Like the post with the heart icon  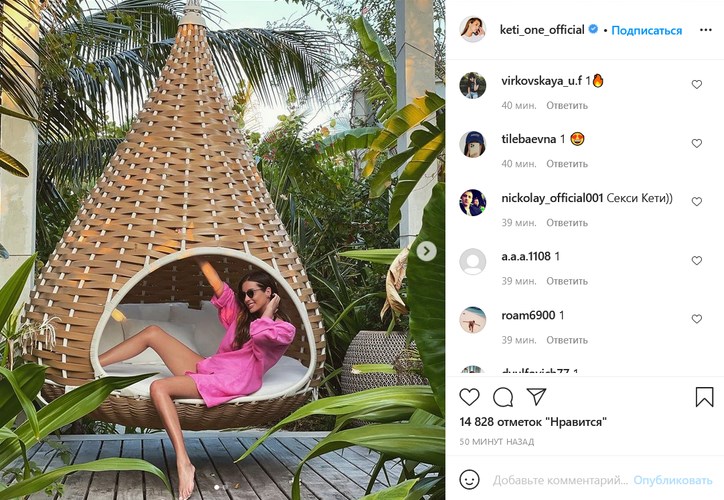[x=469, y=397]
